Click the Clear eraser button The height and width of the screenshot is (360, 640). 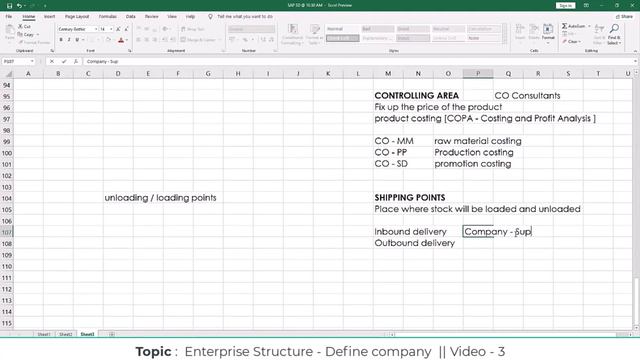[570, 42]
